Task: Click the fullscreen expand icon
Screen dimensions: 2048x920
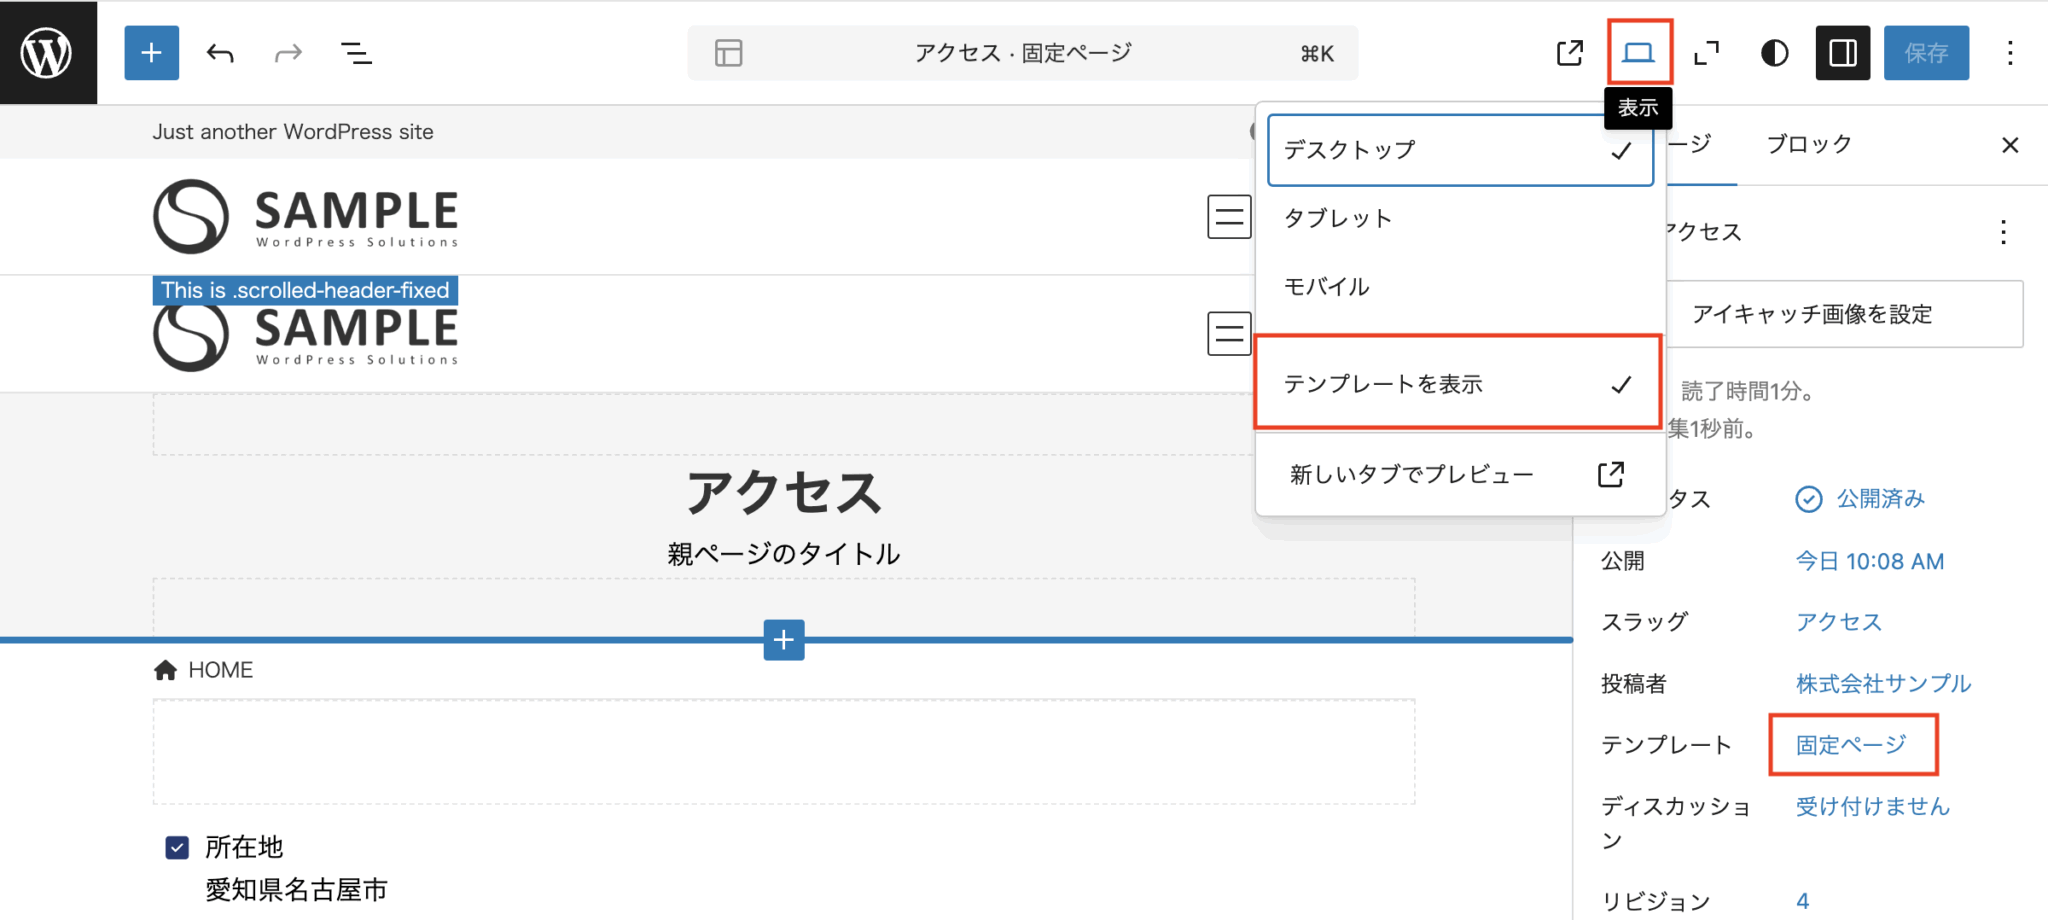Action: point(1705,52)
